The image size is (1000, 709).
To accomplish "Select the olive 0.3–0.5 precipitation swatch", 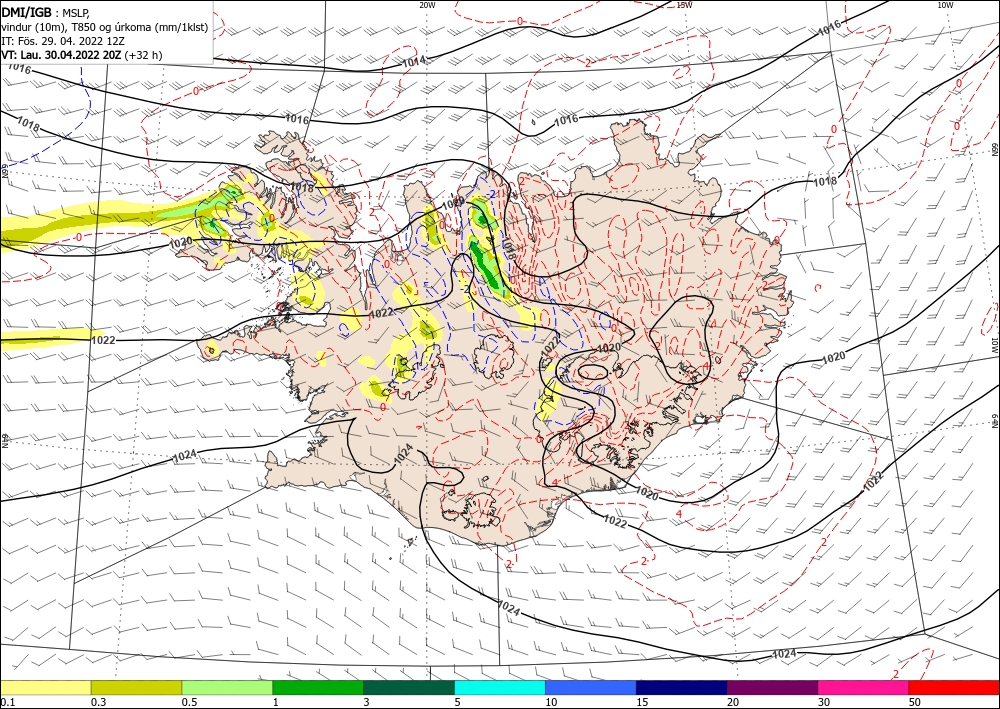I will click(136, 687).
